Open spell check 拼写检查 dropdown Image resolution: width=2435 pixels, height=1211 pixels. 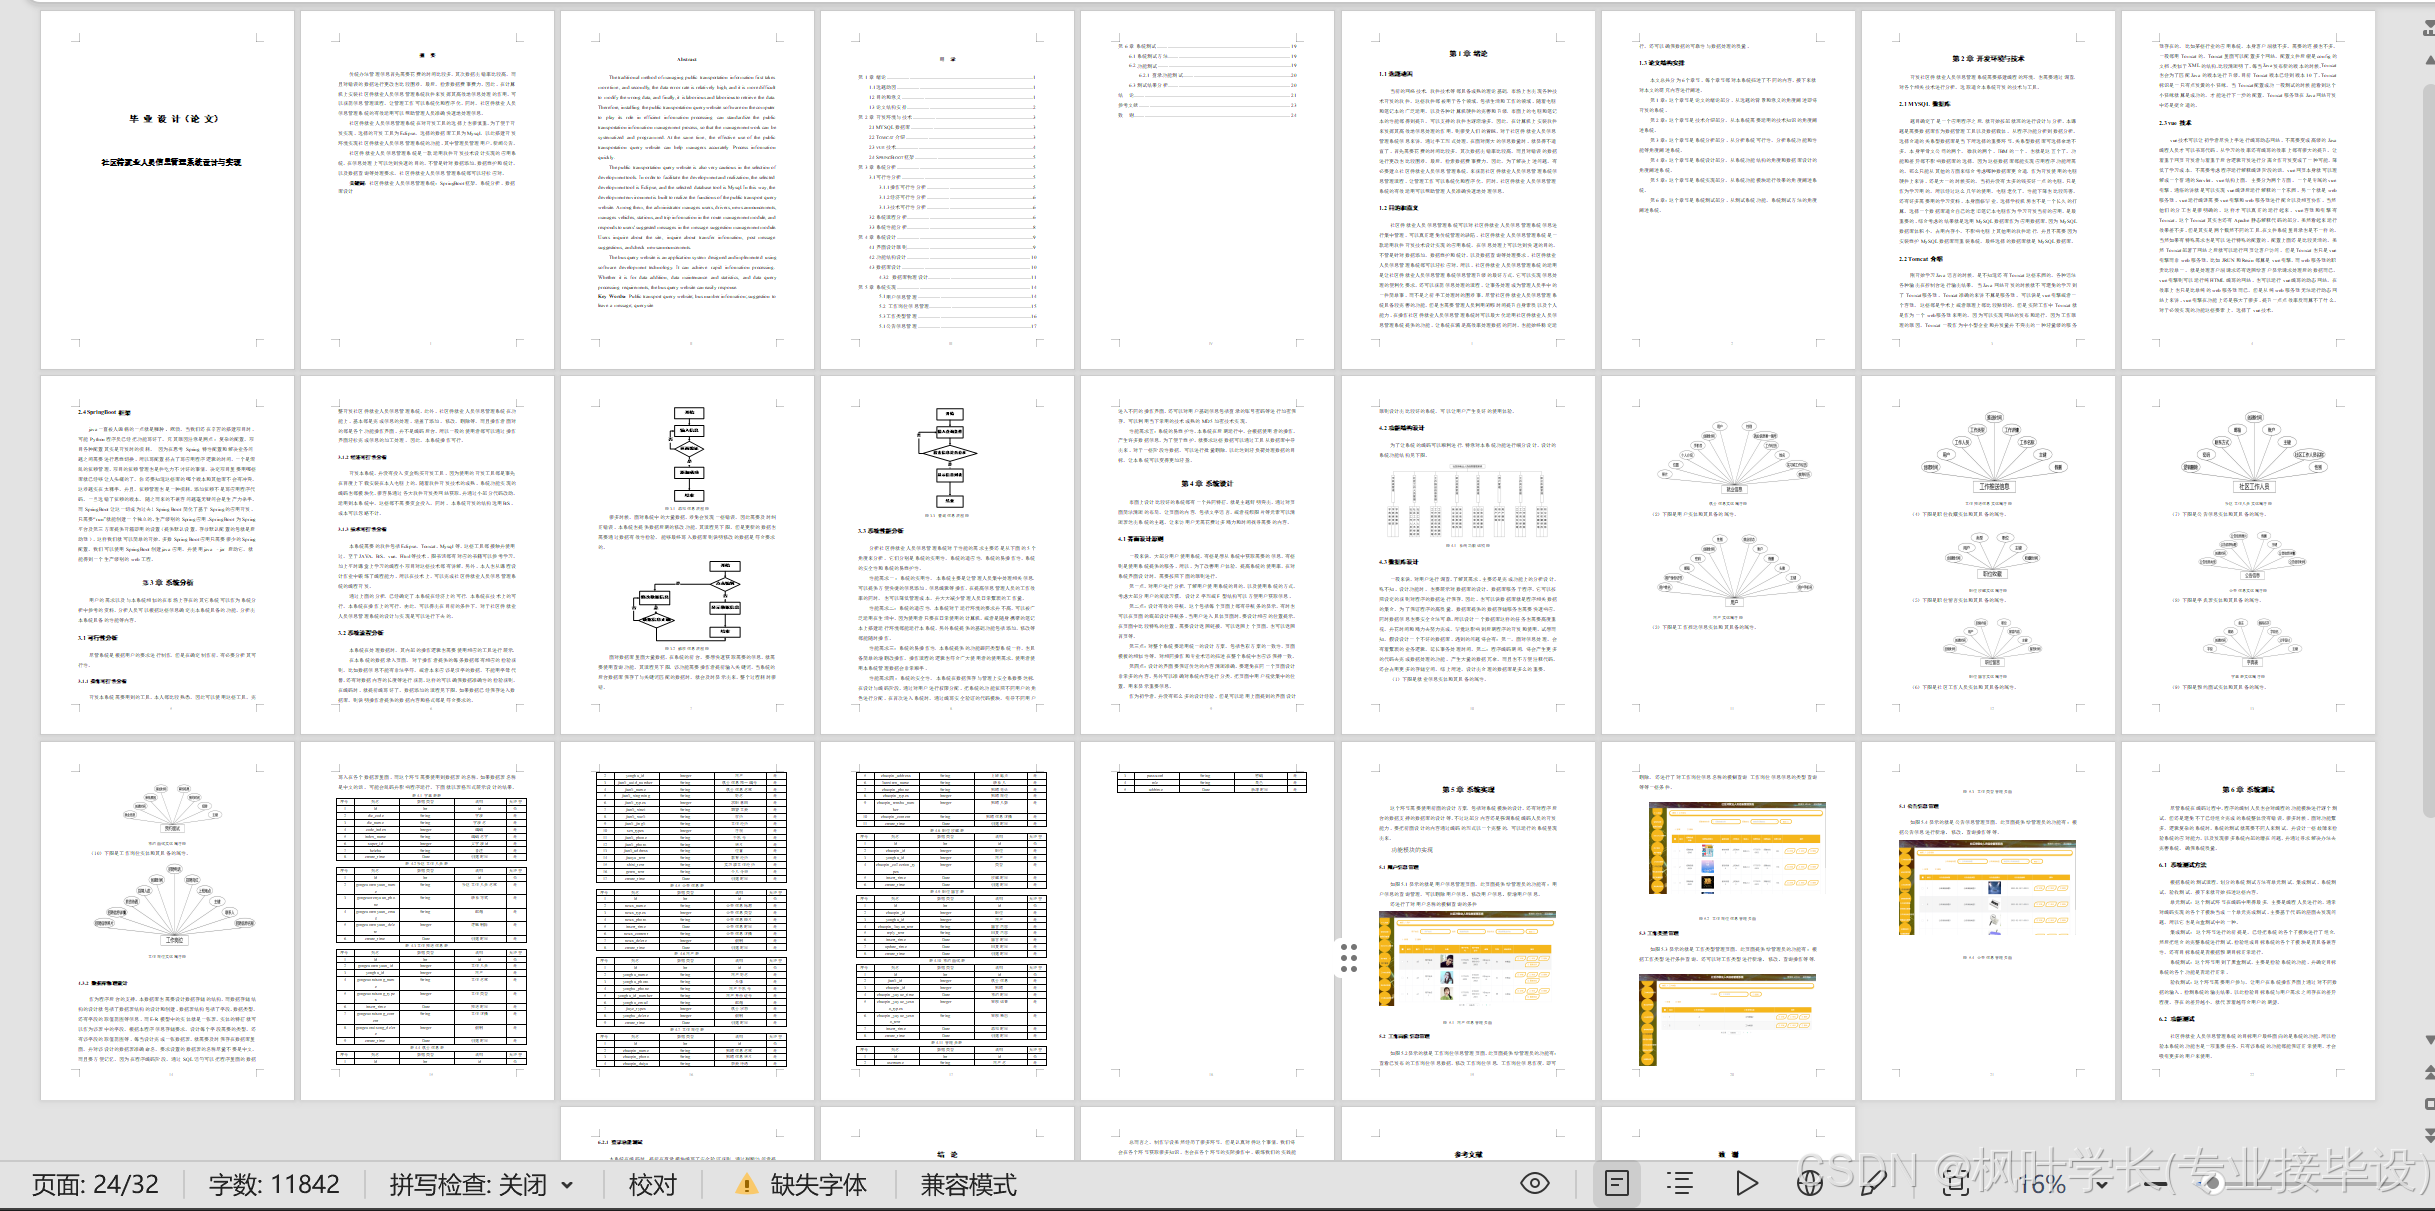pyautogui.click(x=481, y=1185)
